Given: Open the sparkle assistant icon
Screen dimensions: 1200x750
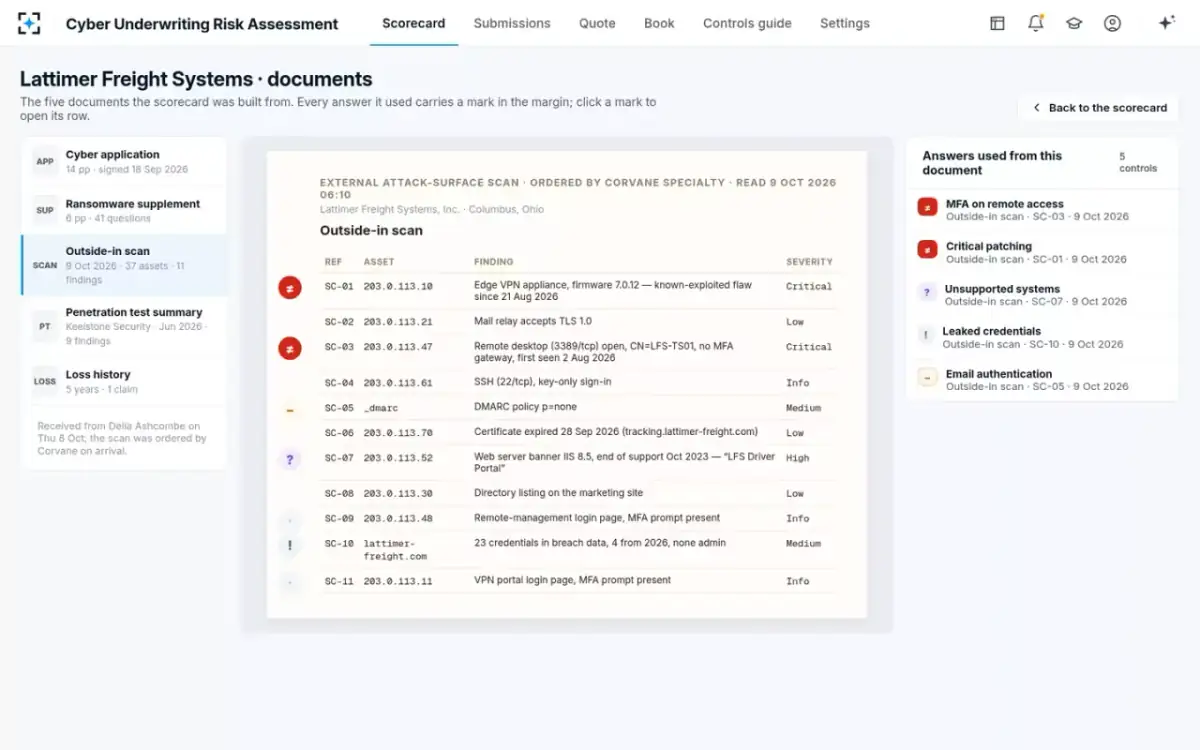Looking at the screenshot, I should pyautogui.click(x=1166, y=23).
